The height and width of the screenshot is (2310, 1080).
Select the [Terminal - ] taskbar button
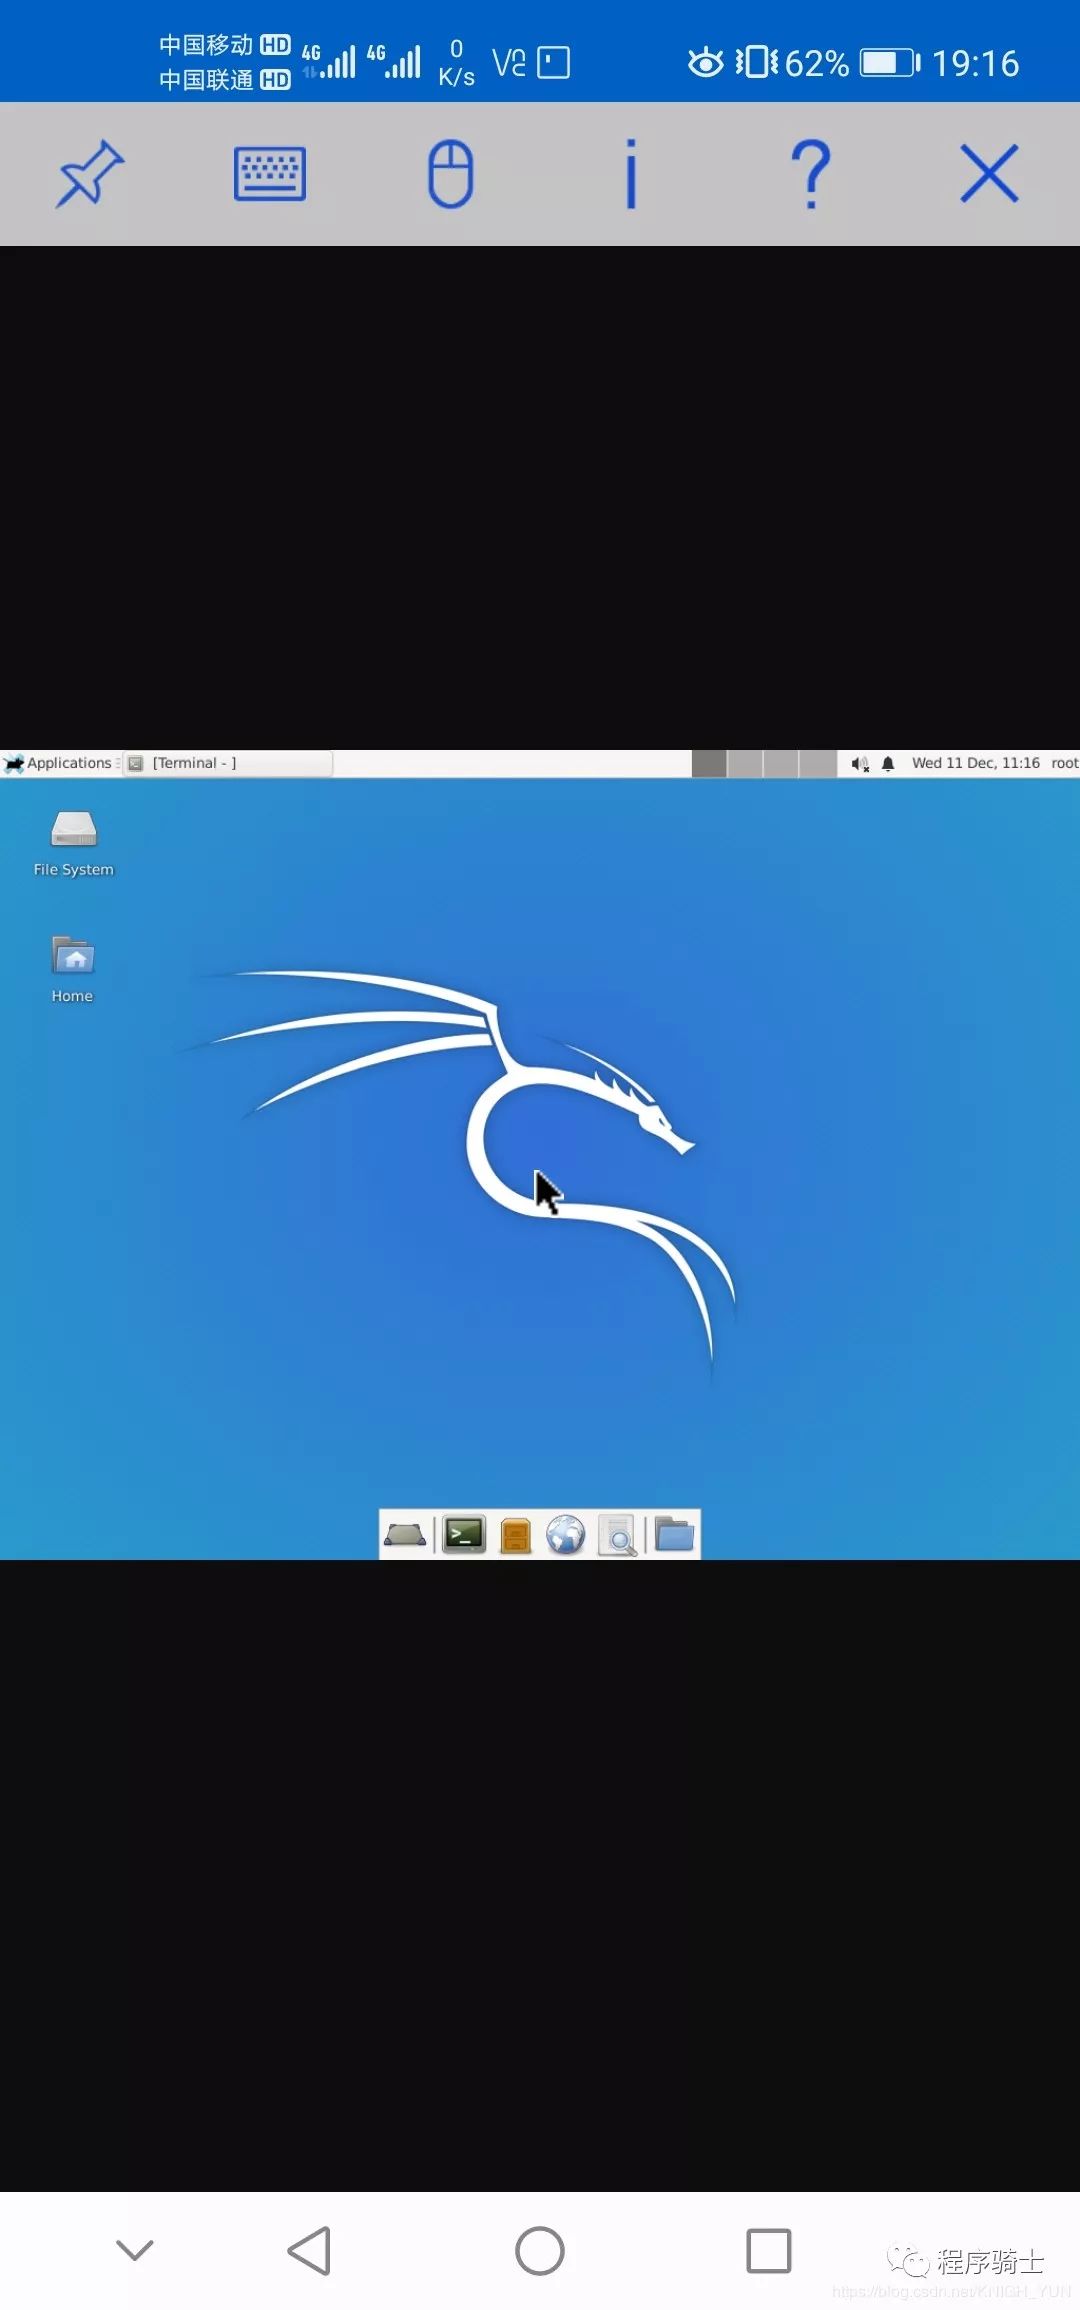click(x=229, y=763)
